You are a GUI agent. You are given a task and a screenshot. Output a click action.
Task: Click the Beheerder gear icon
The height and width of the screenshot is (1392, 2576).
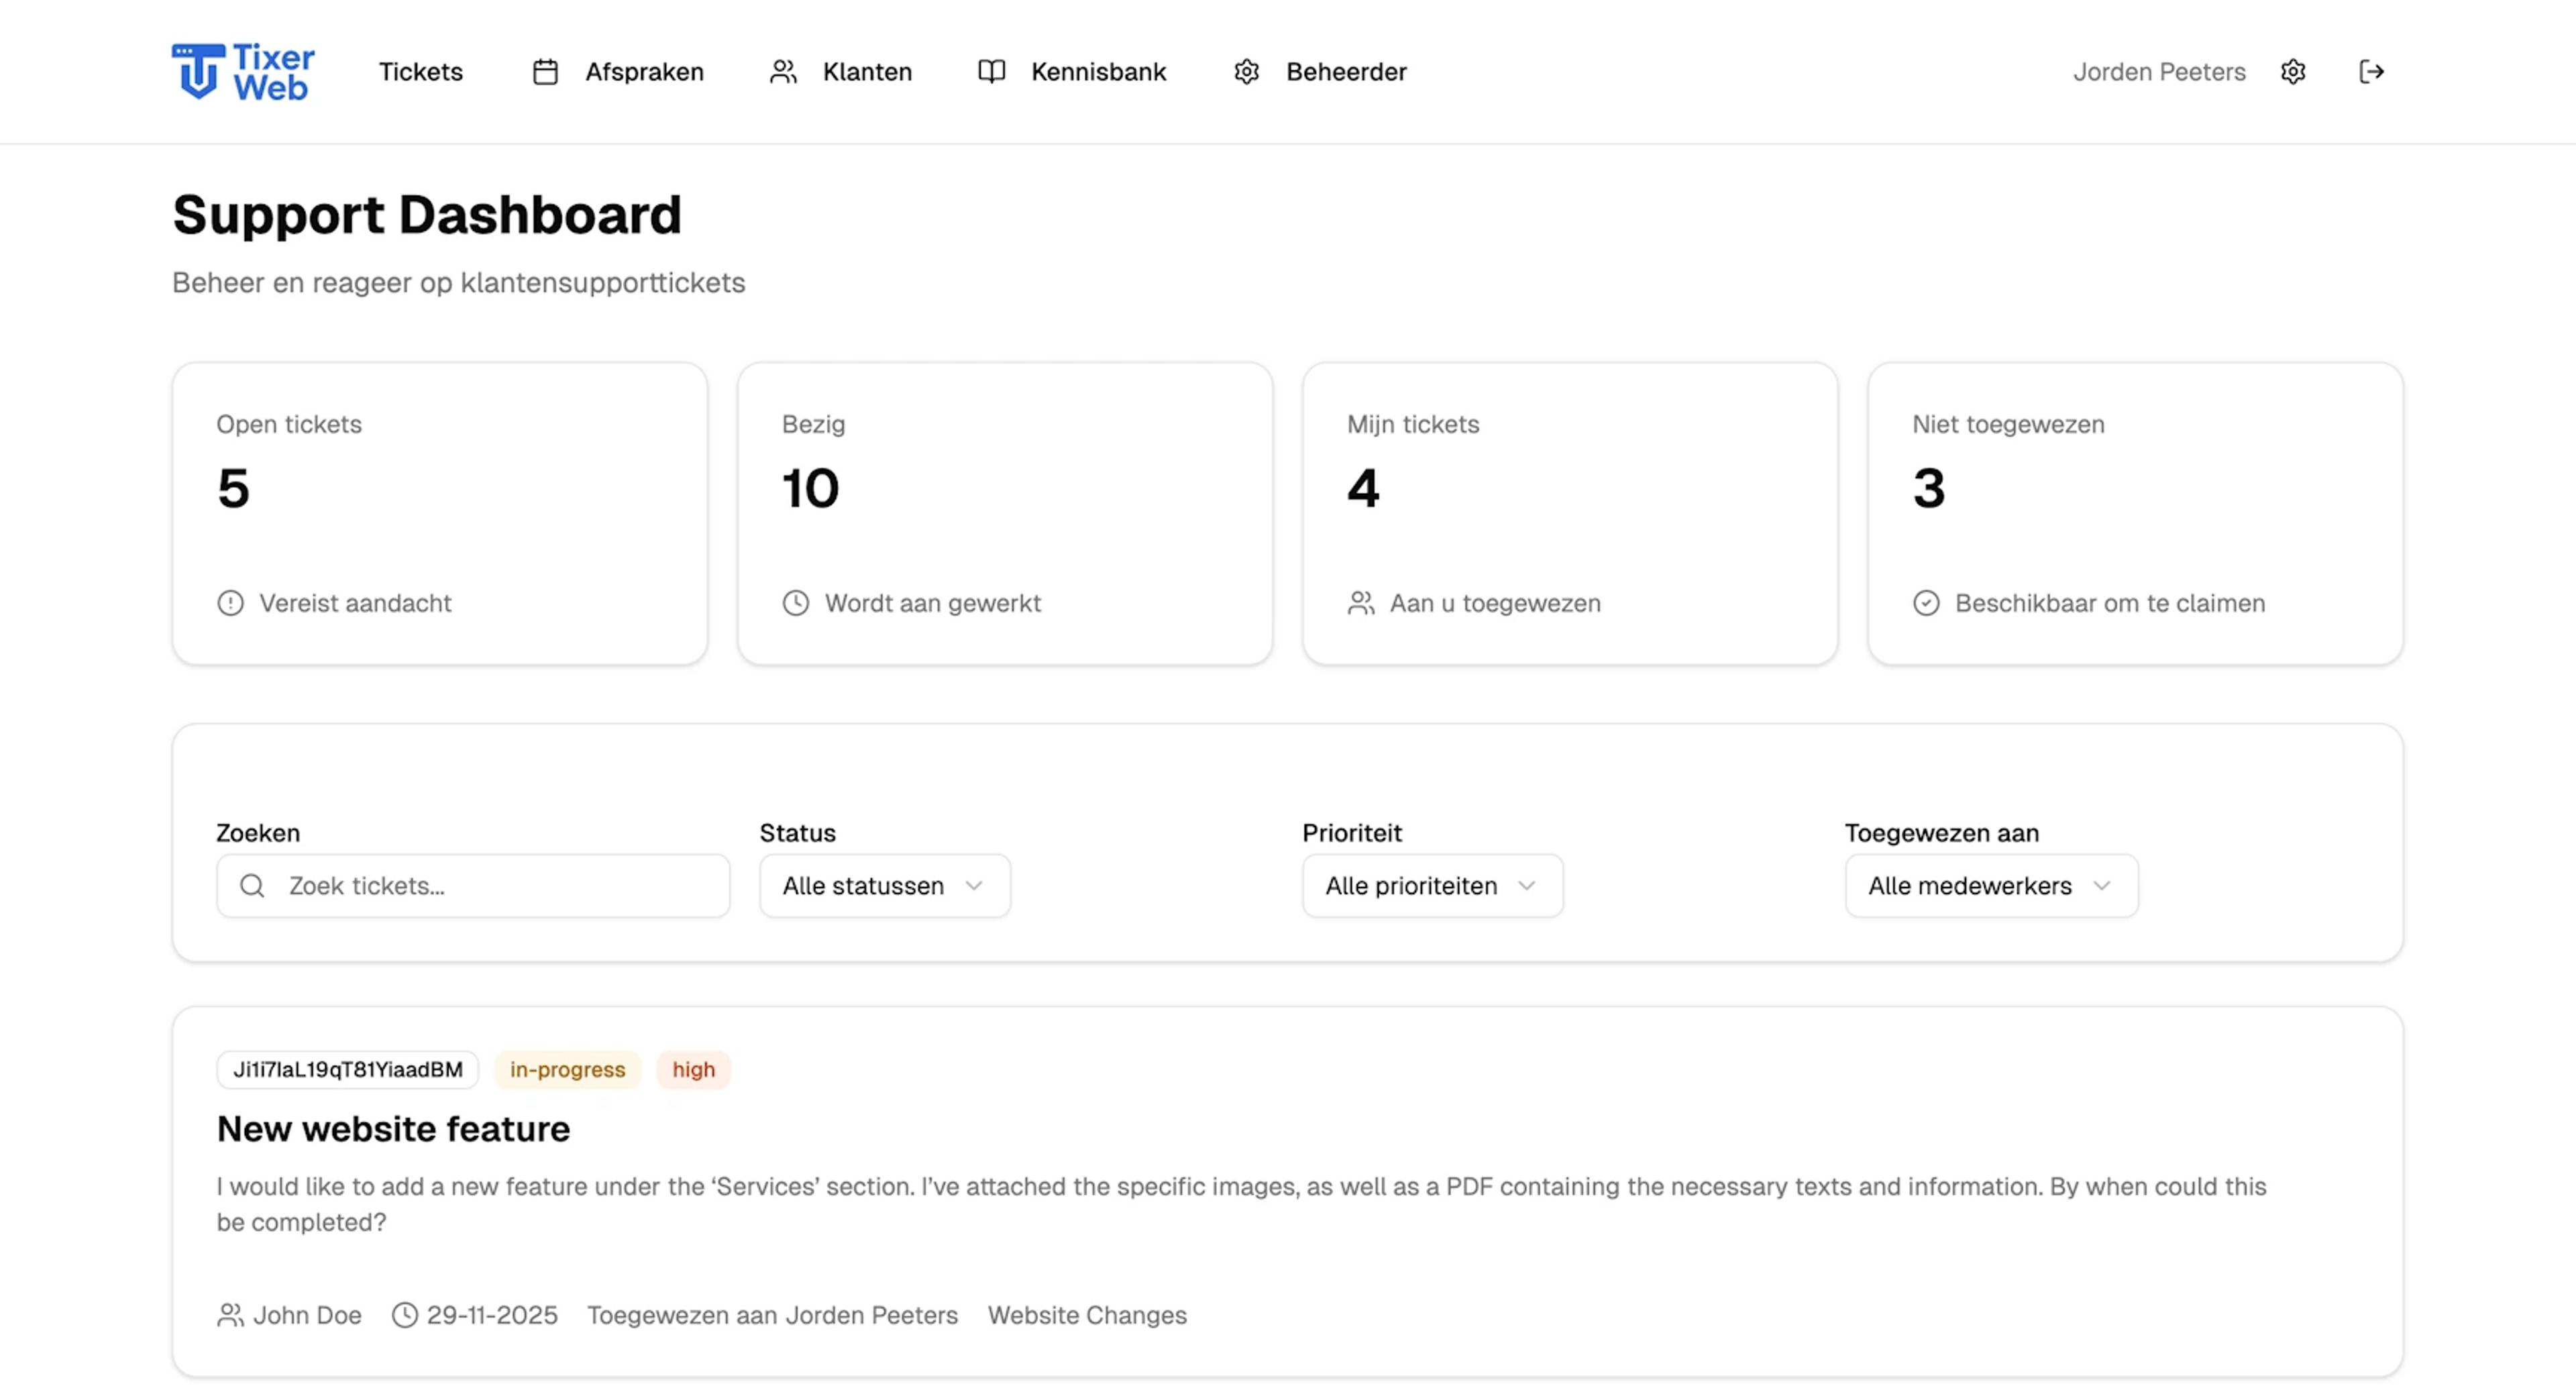[x=1246, y=72]
